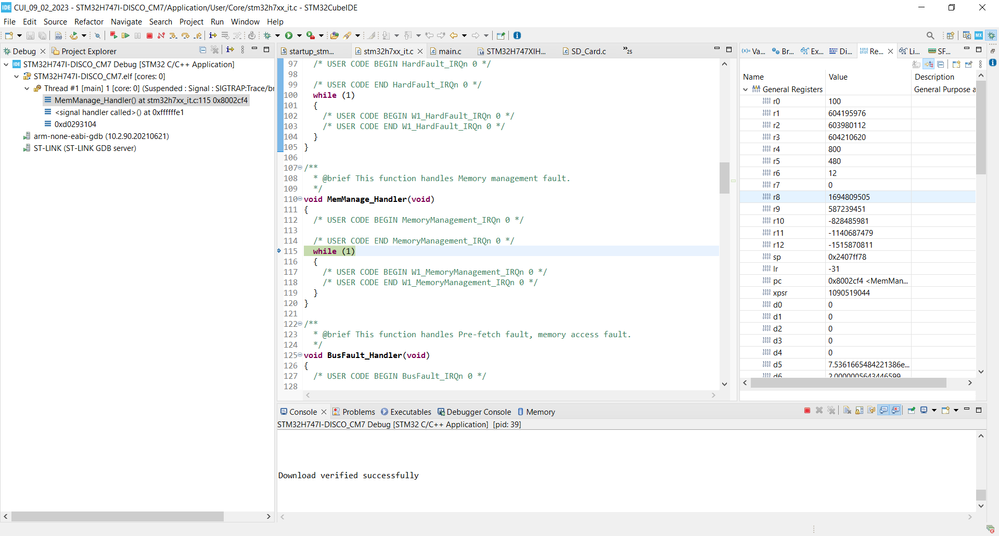Switch to the Debug perspective icon
The height and width of the screenshot is (536, 999).
990,36
